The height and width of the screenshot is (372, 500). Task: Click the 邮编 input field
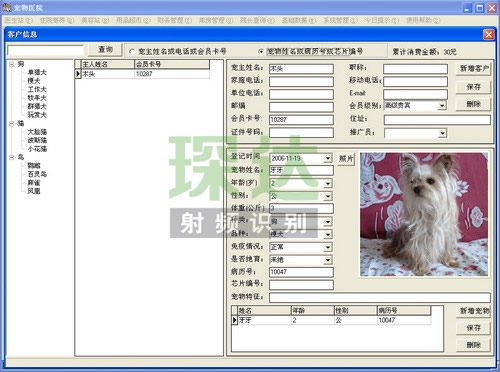coord(301,107)
